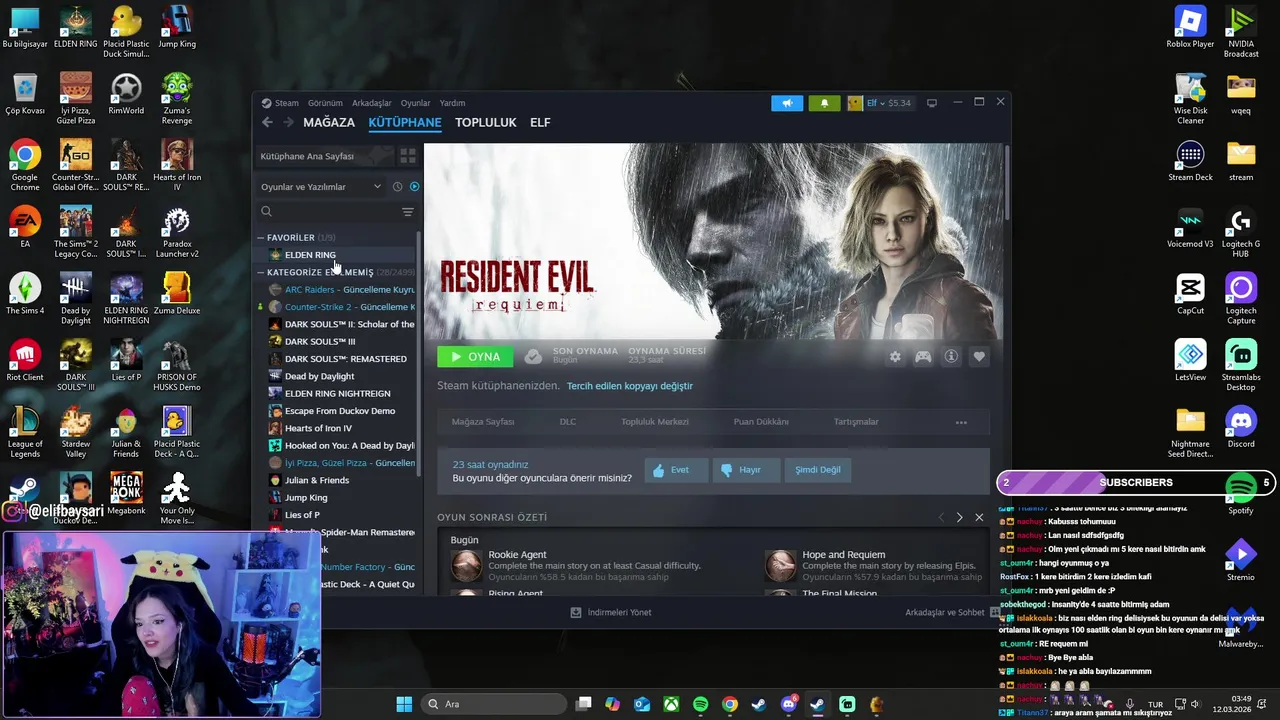Add Resident Evil to favorites heart icon
Viewport: 1280px width, 720px height.
[x=979, y=357]
